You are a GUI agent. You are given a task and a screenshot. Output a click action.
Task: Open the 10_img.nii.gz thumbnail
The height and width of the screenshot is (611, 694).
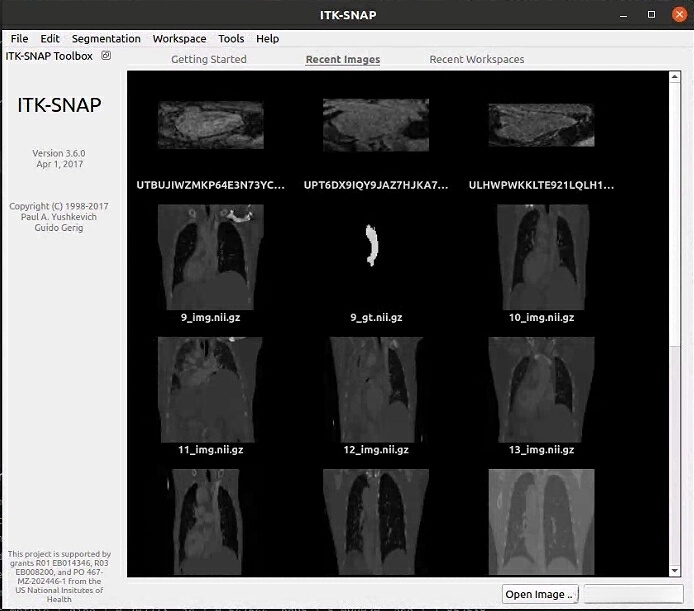[541, 257]
